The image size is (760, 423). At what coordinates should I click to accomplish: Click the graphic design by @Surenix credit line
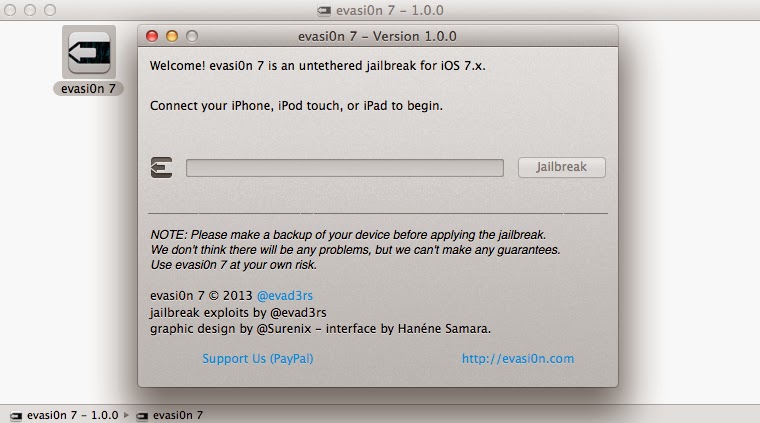320,329
